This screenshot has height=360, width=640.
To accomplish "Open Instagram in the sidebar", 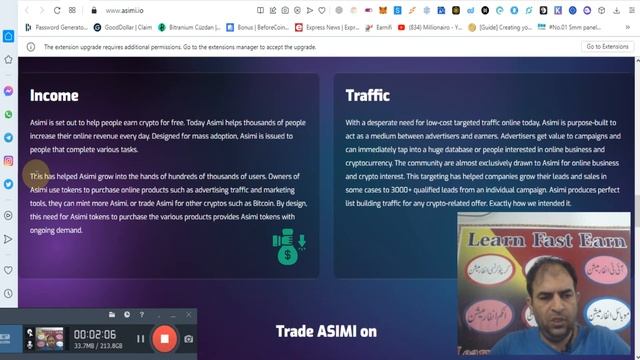I will pos(8,161).
